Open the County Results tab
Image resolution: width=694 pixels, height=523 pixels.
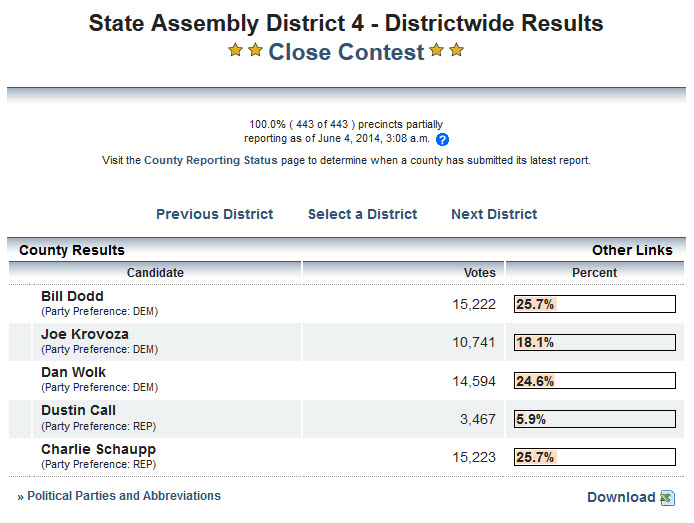[72, 250]
